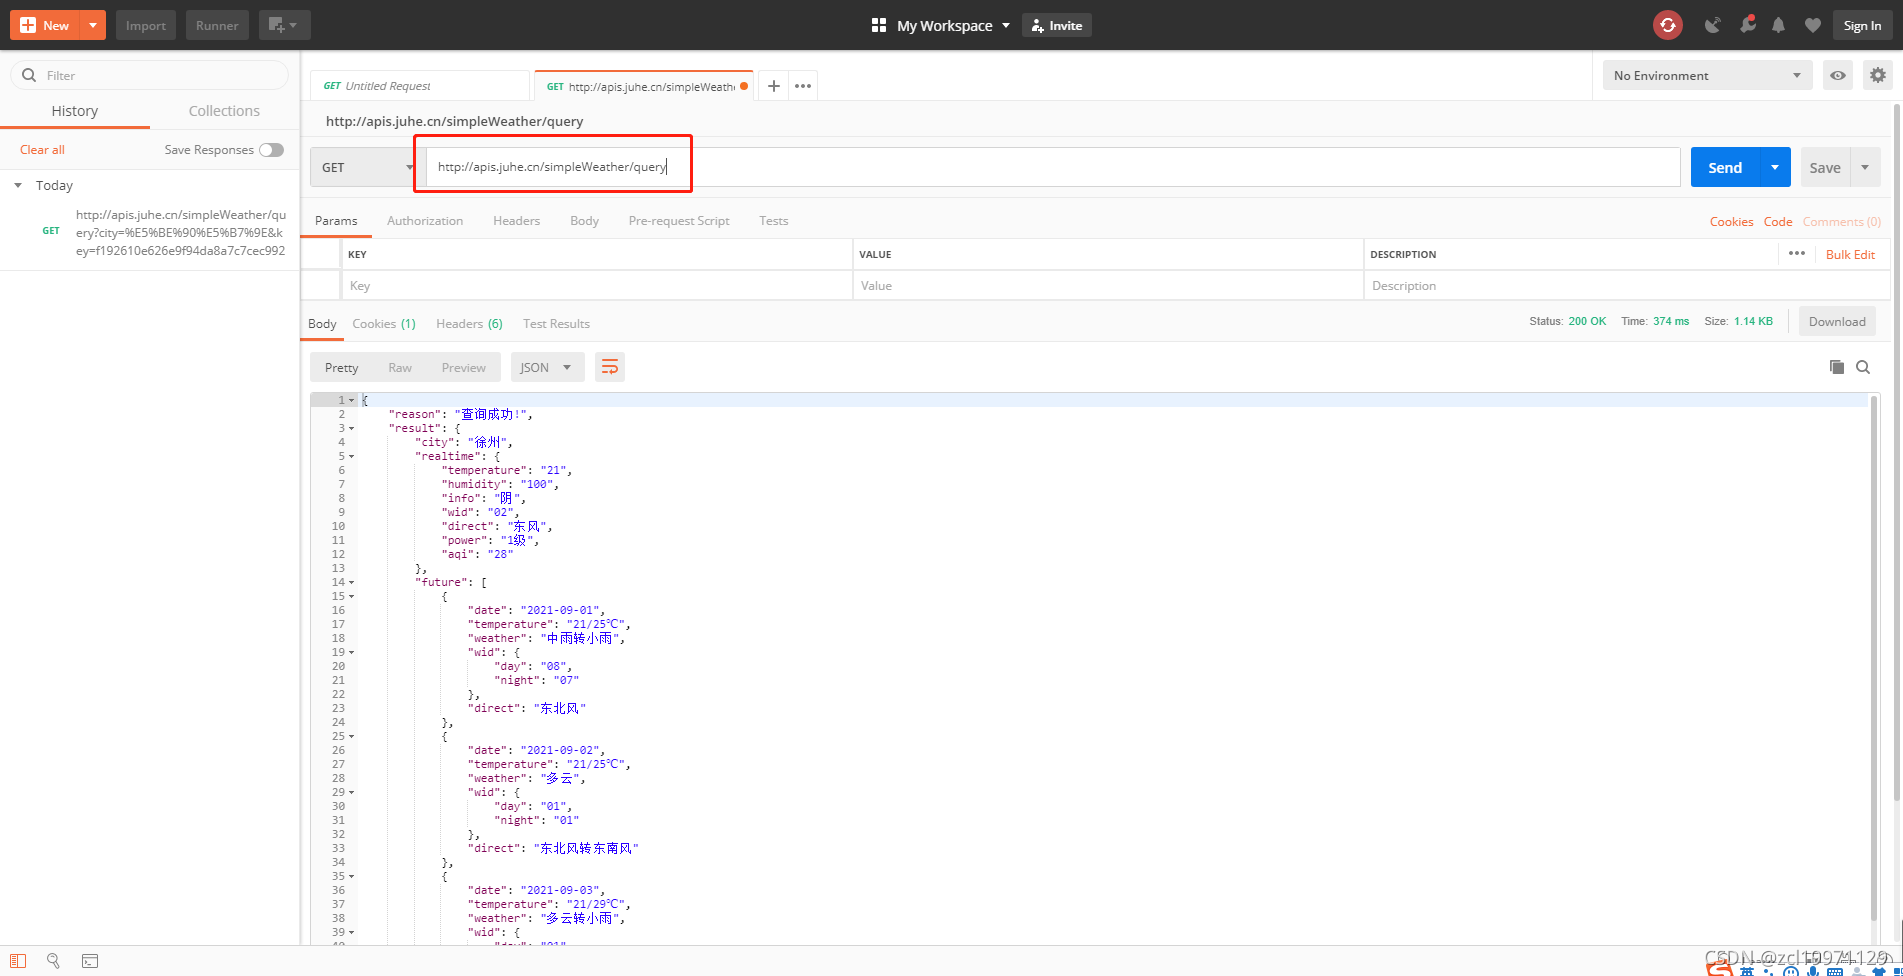
Task: Click the Import button
Action: (146, 25)
